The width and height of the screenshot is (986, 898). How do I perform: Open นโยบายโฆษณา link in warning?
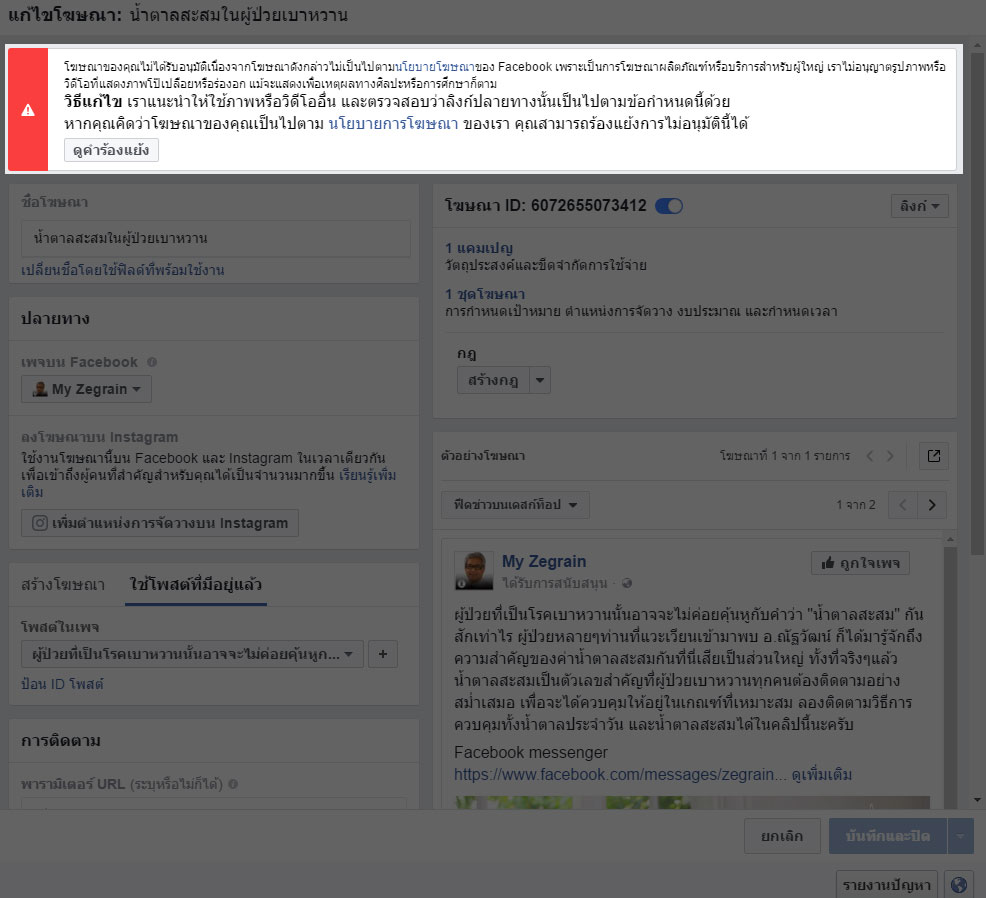click(435, 67)
